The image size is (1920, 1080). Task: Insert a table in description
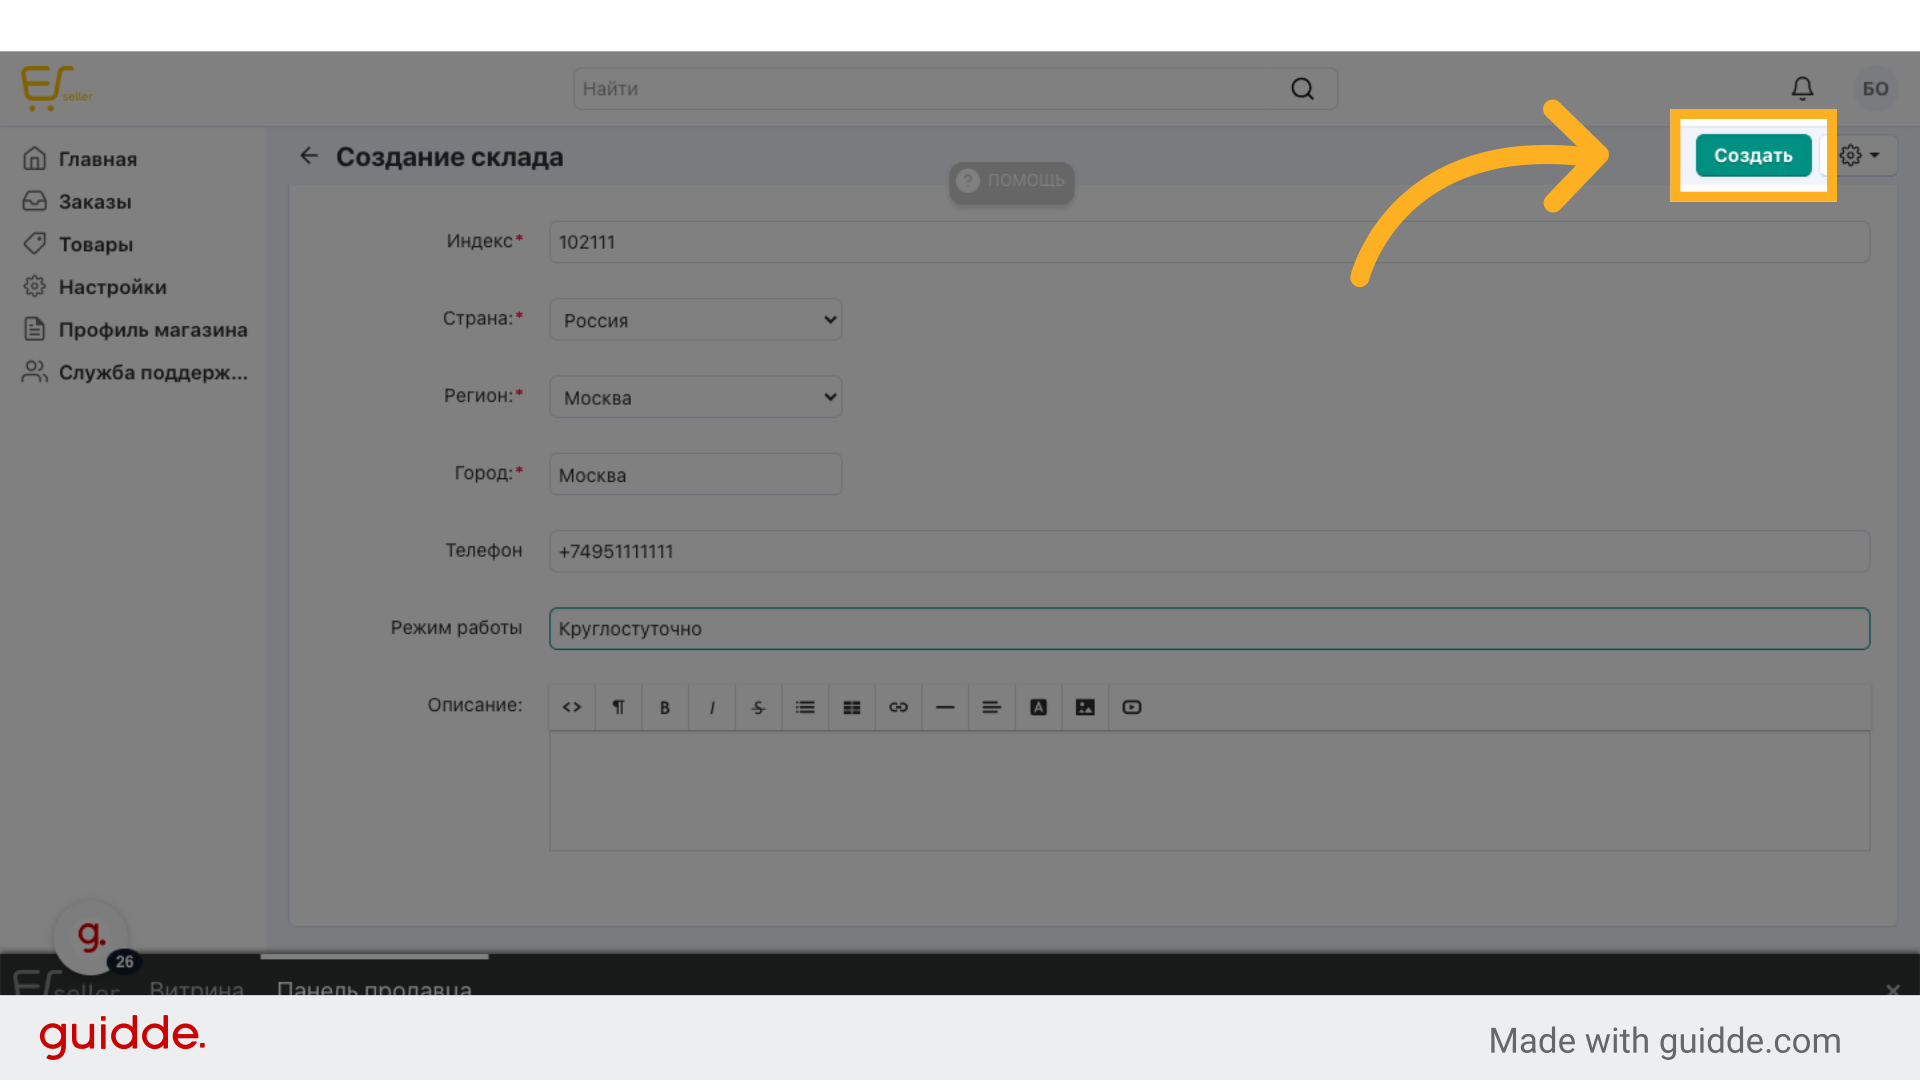click(852, 707)
